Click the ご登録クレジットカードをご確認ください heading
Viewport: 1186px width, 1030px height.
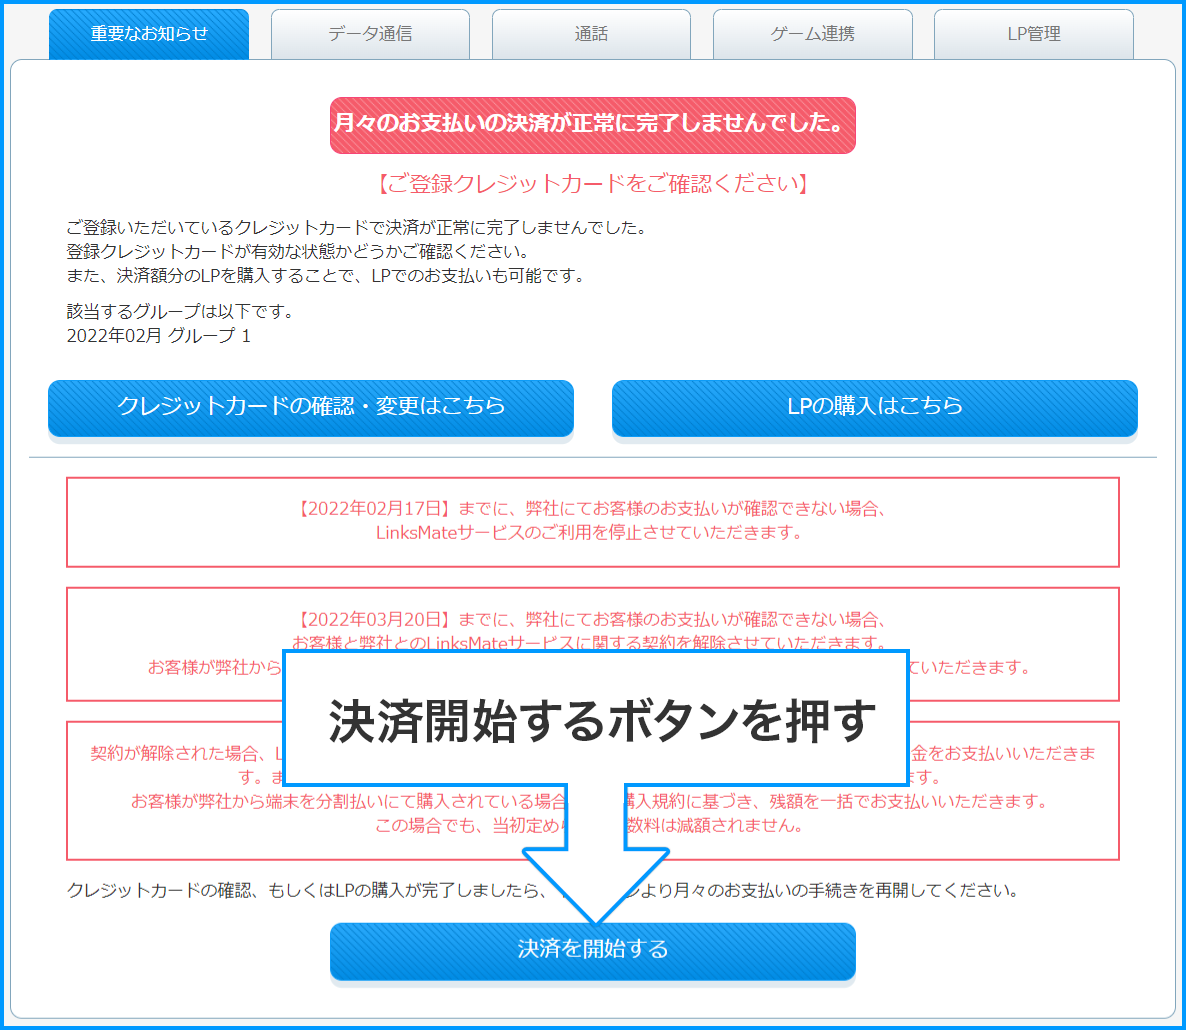coord(592,184)
